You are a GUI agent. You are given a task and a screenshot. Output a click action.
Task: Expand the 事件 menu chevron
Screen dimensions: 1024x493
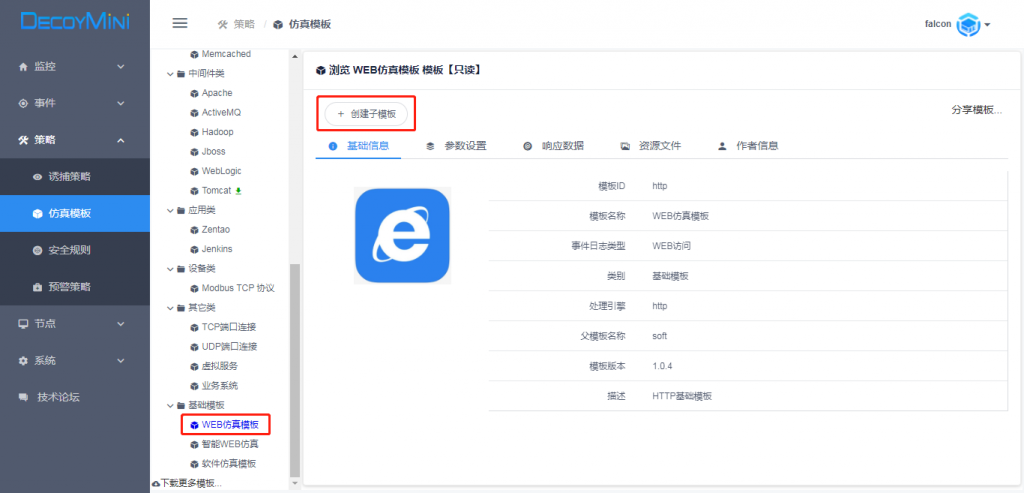tap(121, 103)
